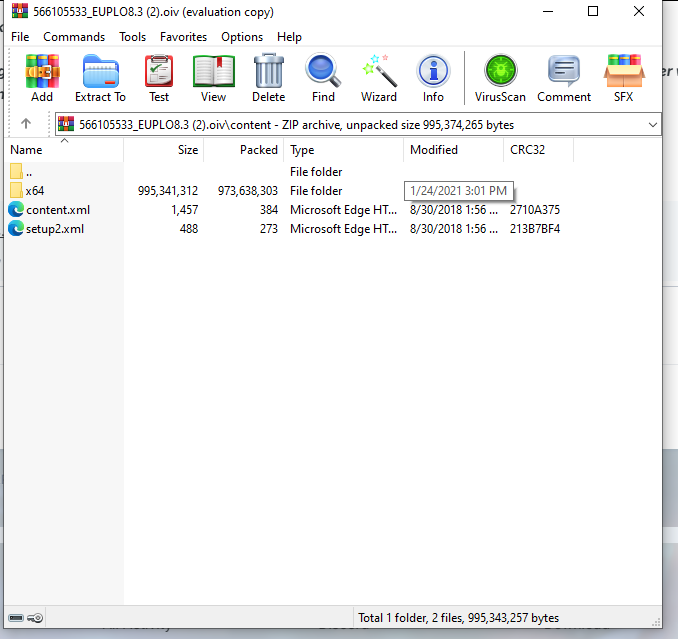Sort by the Name column header
This screenshot has height=639, width=678.
click(x=64, y=150)
